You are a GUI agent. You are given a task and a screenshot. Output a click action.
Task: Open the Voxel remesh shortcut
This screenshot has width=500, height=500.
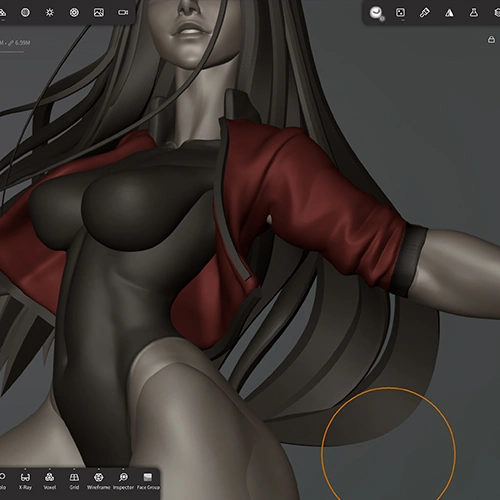coord(50,481)
